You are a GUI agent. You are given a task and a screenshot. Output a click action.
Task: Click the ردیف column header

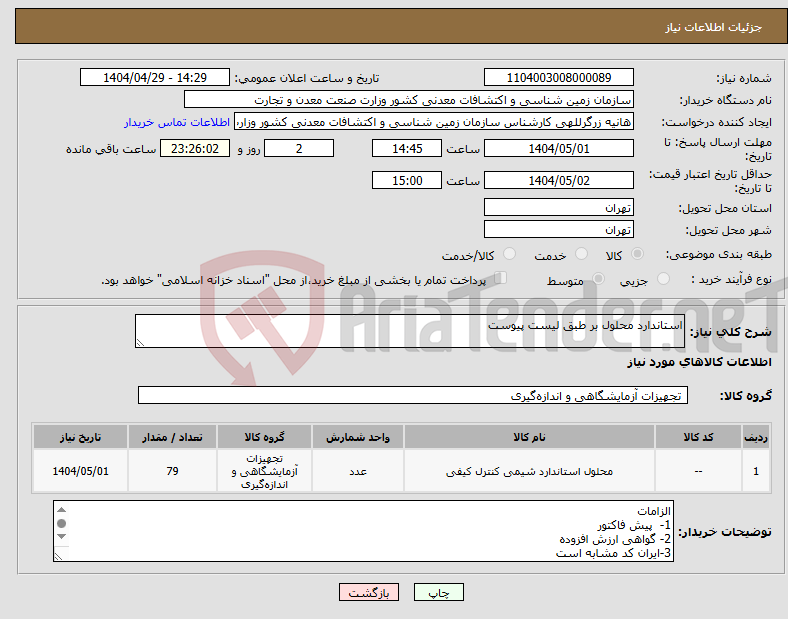point(755,437)
